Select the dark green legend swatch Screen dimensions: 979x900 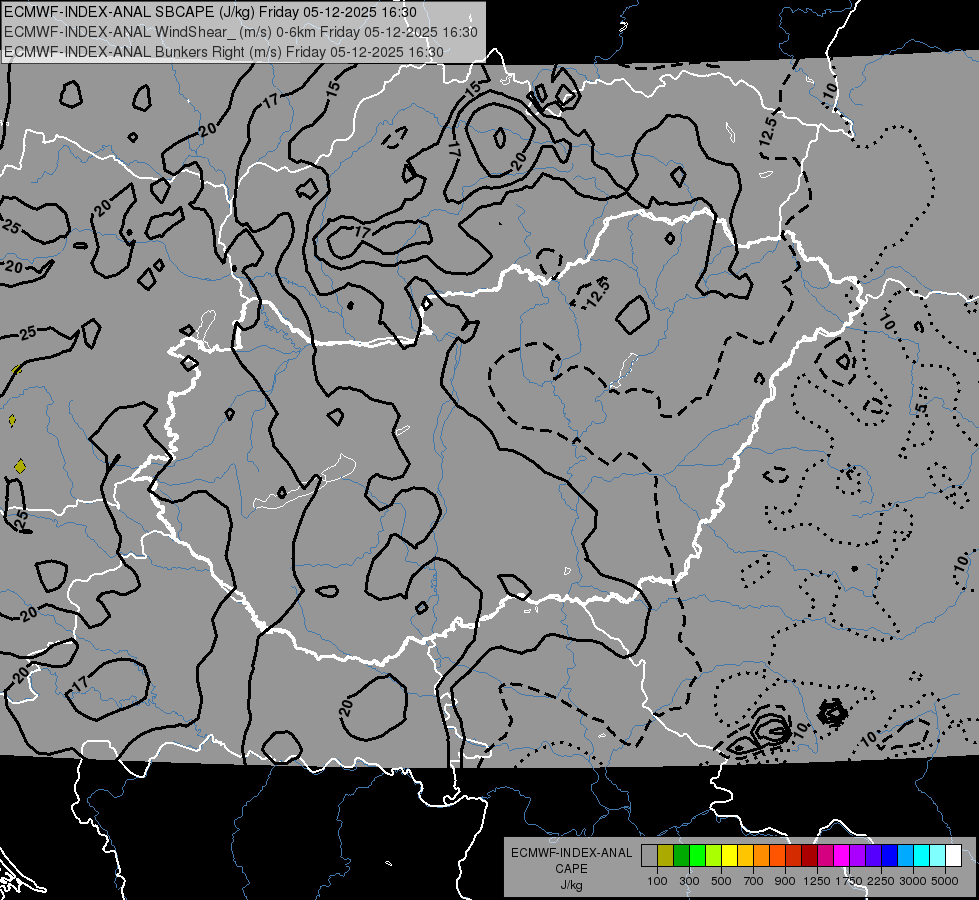click(681, 856)
